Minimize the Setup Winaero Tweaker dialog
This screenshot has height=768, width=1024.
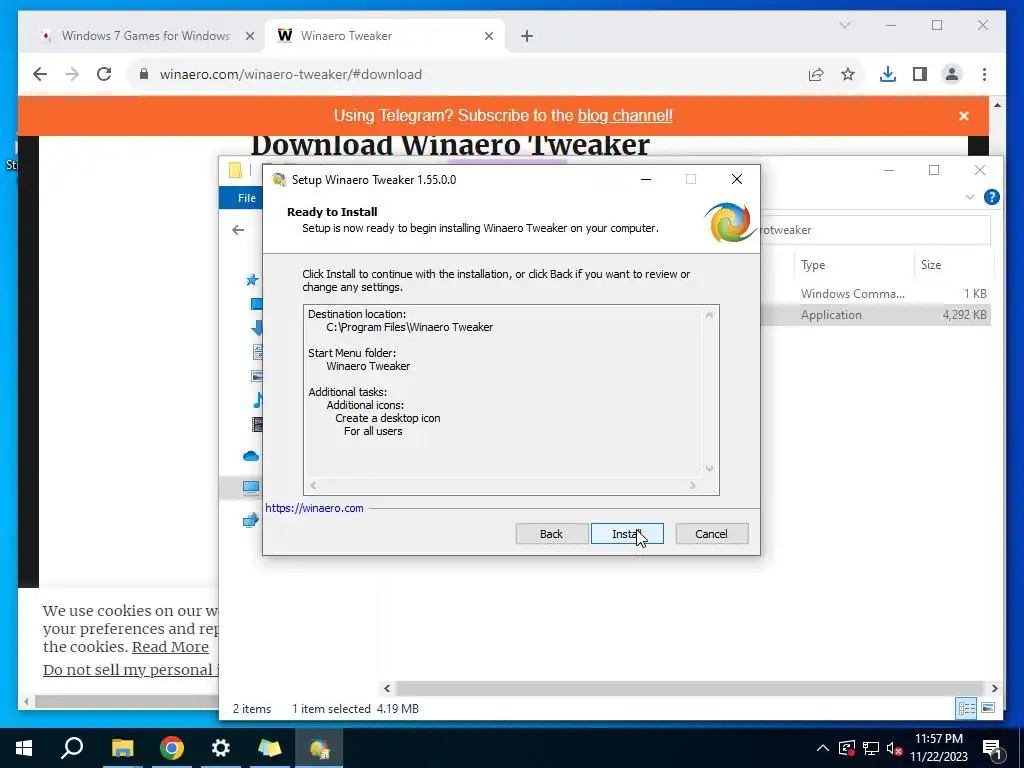pos(646,180)
